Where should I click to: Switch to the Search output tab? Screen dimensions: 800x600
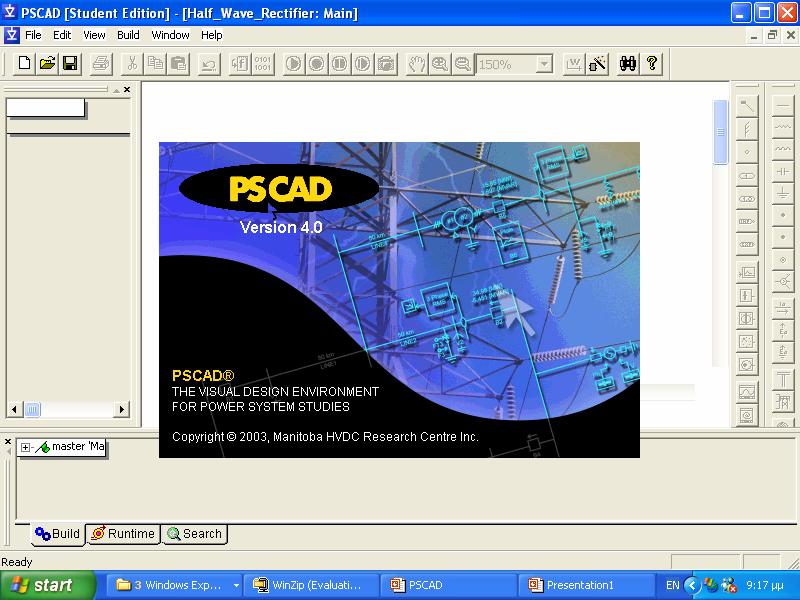[x=194, y=534]
